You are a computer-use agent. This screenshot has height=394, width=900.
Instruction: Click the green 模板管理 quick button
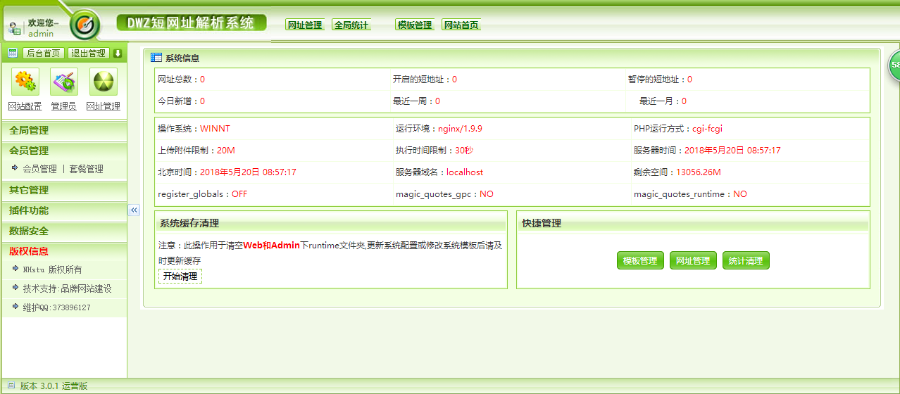(641, 261)
